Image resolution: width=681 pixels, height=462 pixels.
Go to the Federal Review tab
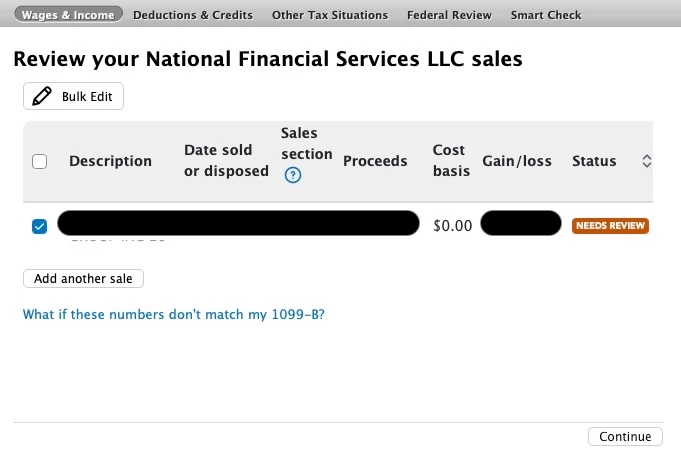(449, 15)
